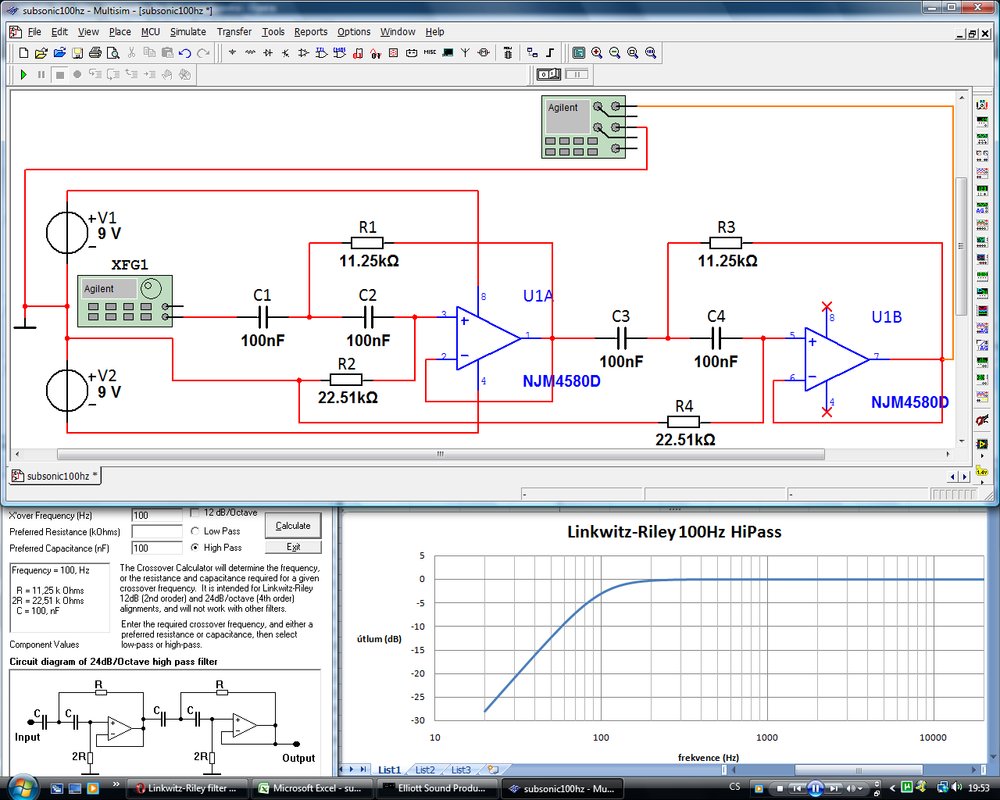
Task: Open the analog op-amp component group
Action: coord(304,53)
